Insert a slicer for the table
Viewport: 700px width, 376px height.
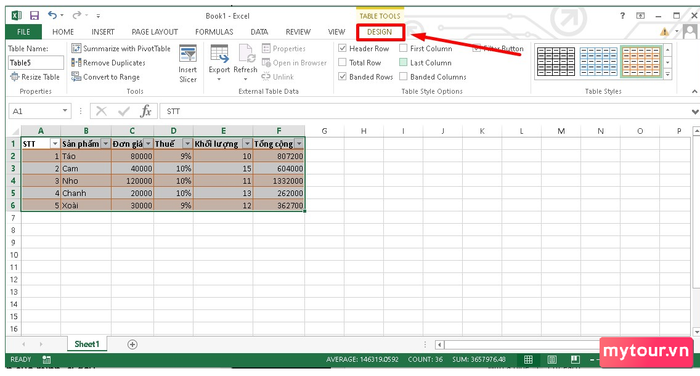188,63
